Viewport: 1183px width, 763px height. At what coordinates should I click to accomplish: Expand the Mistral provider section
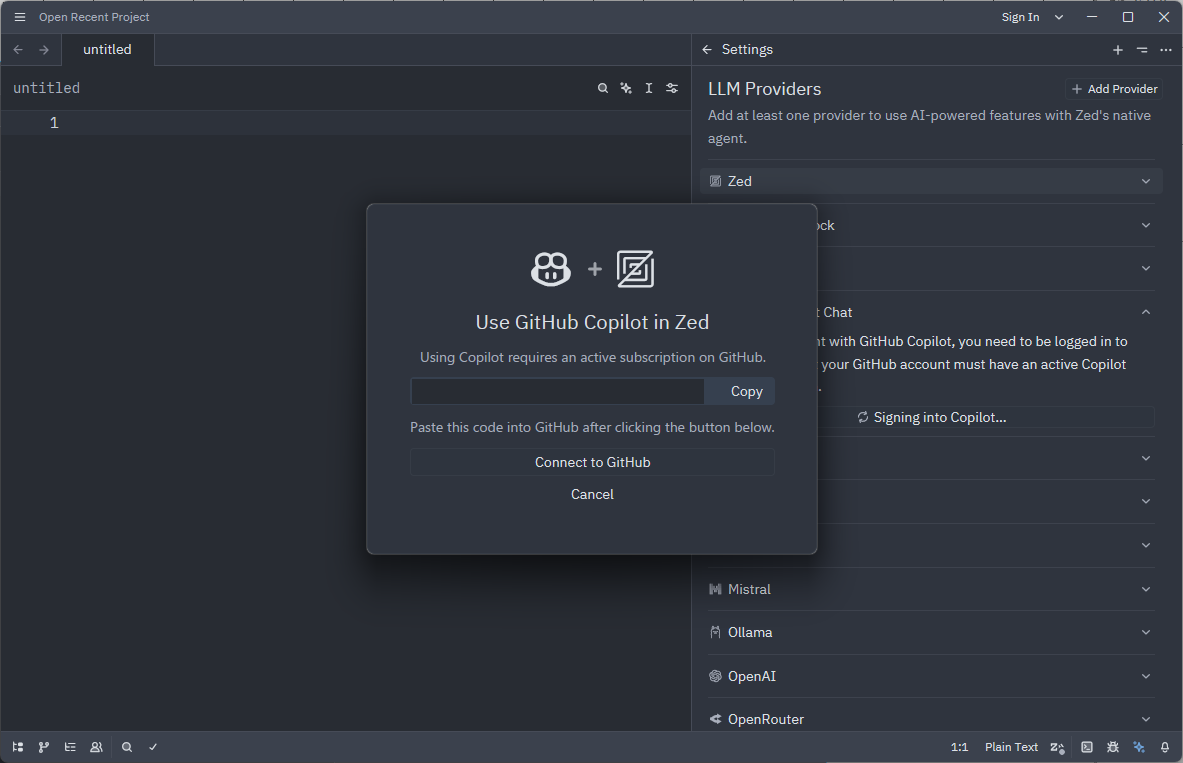930,589
